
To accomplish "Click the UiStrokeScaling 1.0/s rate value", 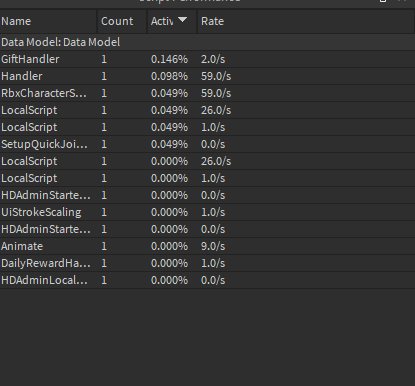I will pyautogui.click(x=213, y=212).
